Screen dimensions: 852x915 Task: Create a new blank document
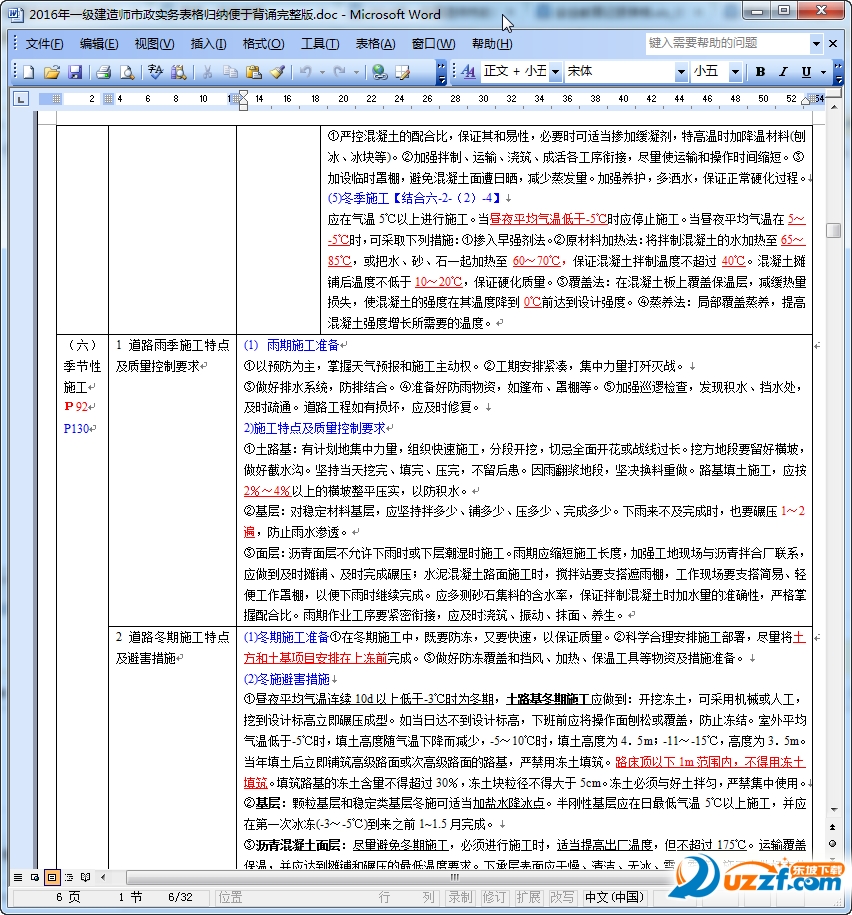(x=28, y=72)
